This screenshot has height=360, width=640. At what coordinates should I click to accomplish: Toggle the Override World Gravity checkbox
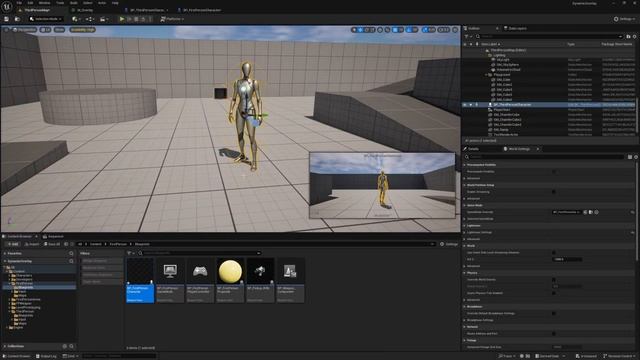tap(554, 280)
